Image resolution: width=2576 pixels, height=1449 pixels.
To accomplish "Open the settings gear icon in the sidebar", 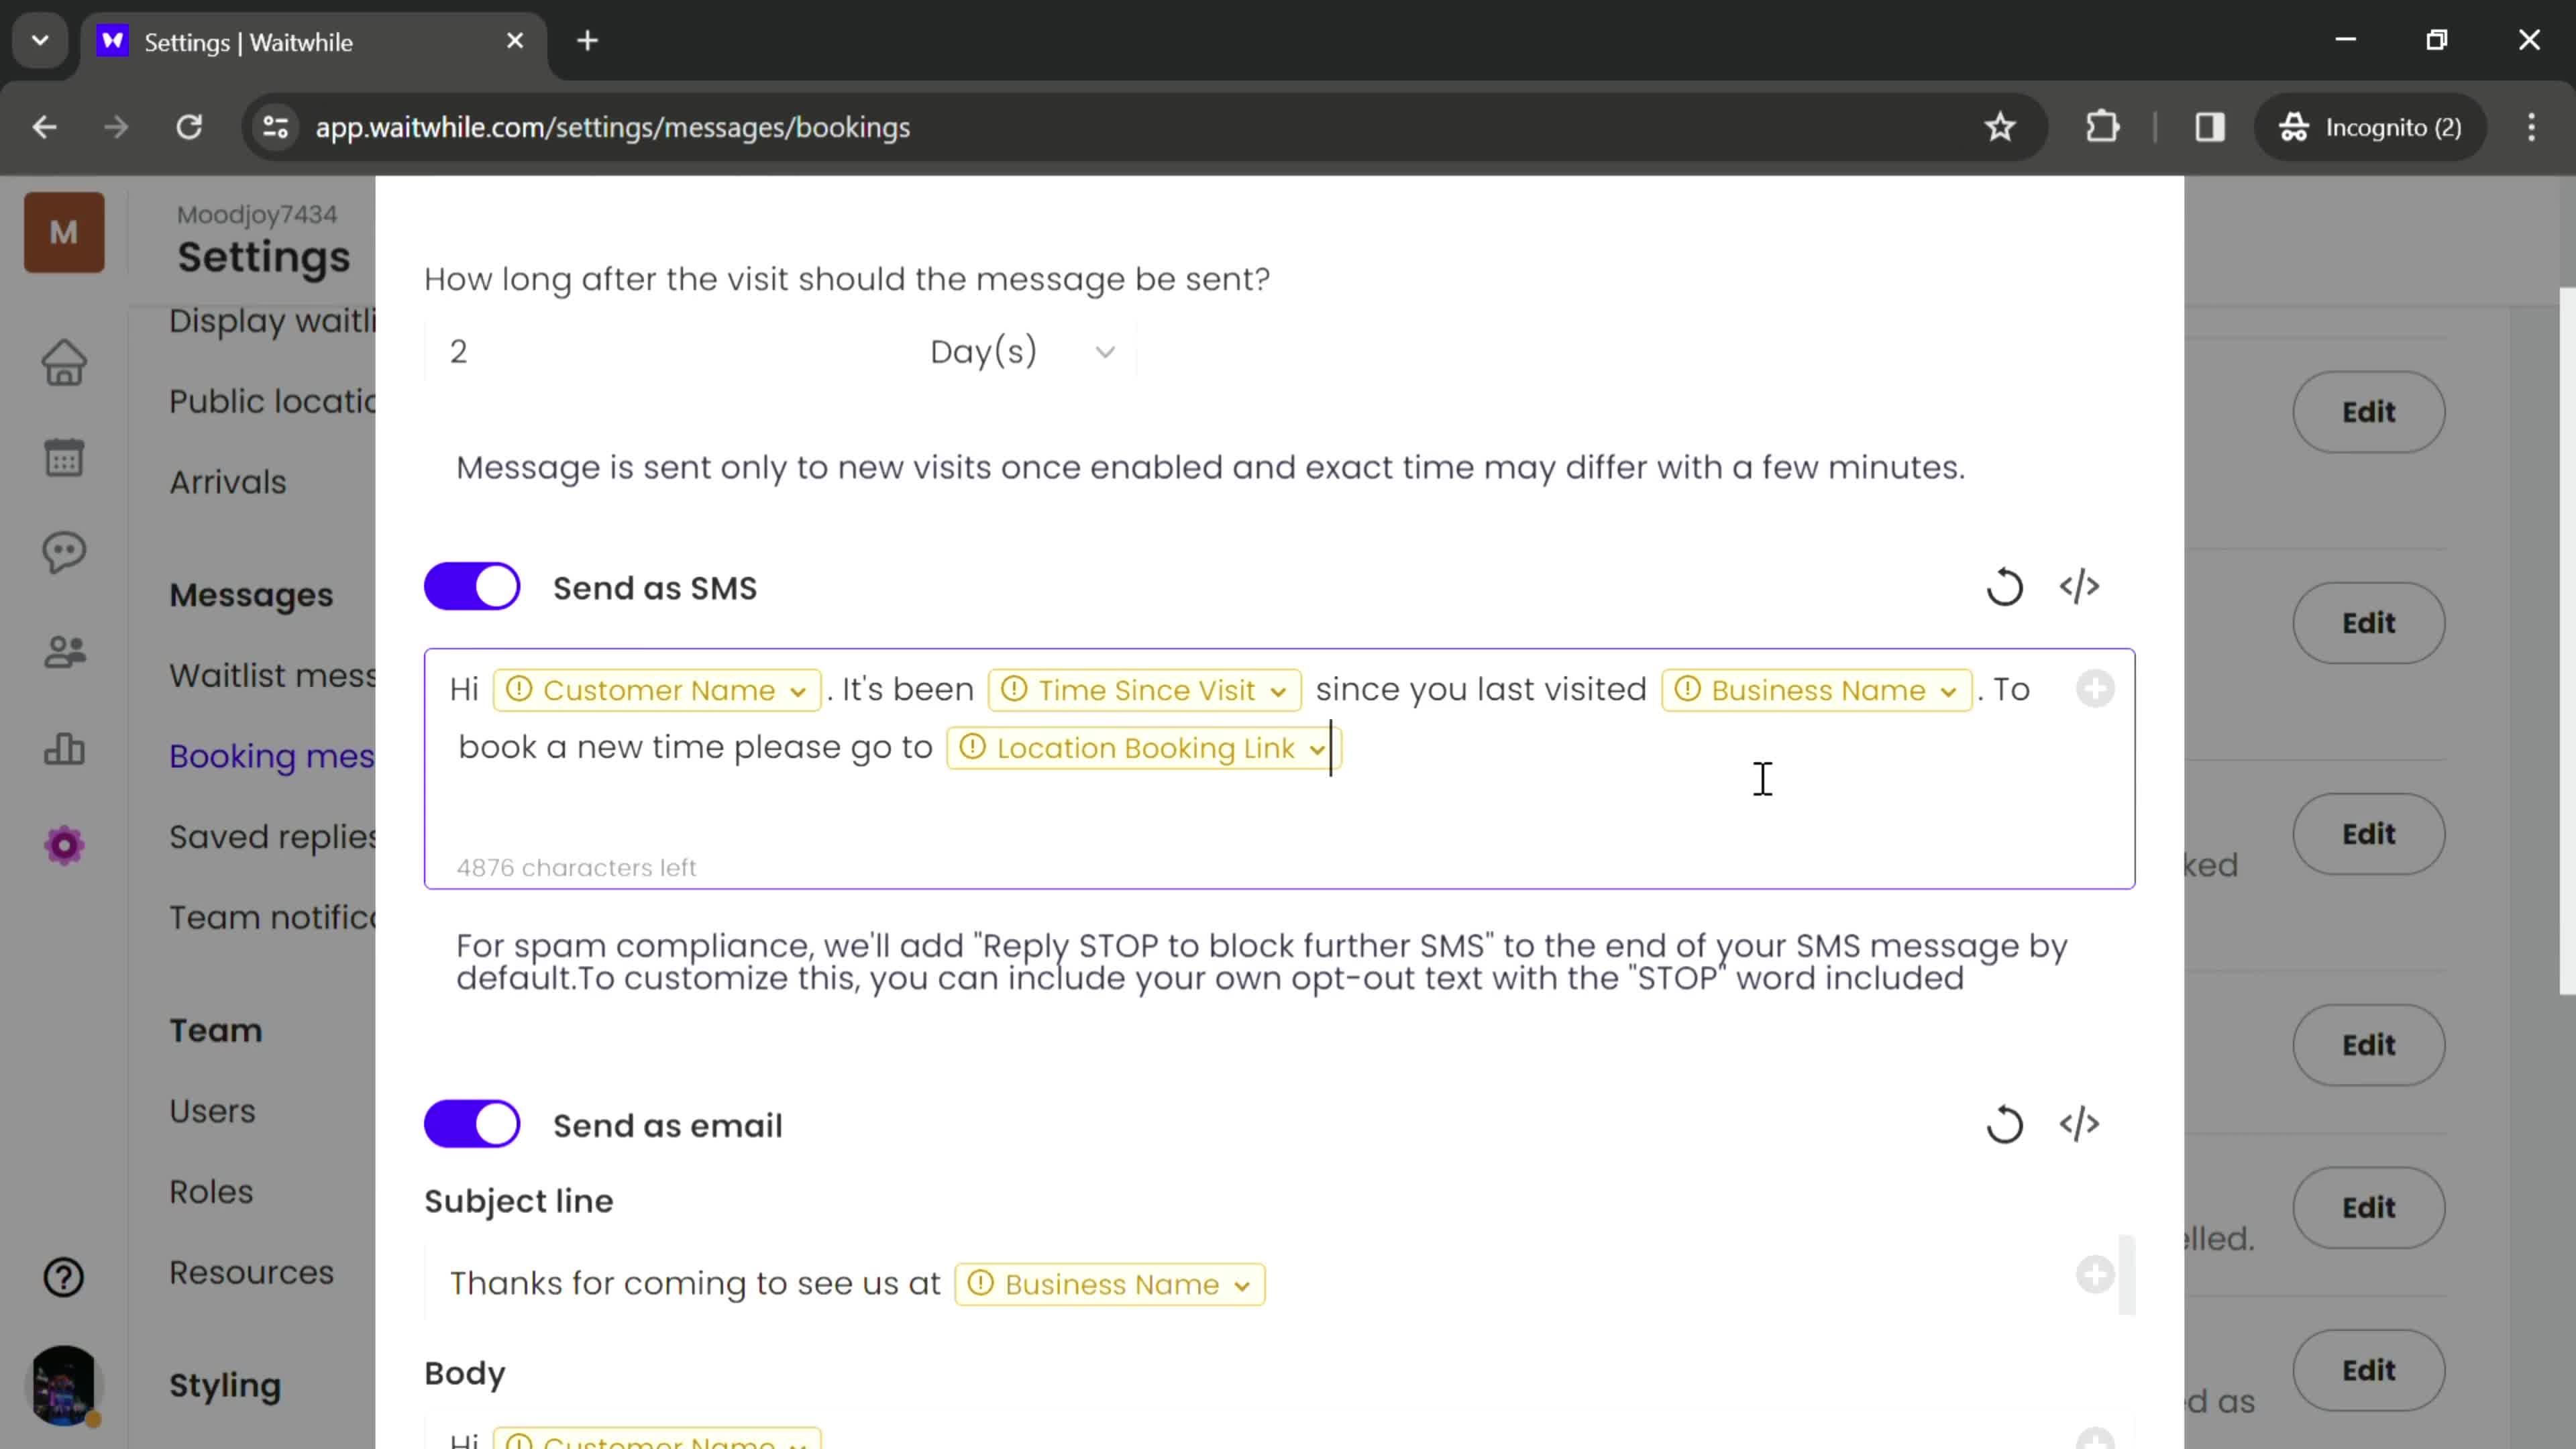I will pyautogui.click(x=64, y=846).
